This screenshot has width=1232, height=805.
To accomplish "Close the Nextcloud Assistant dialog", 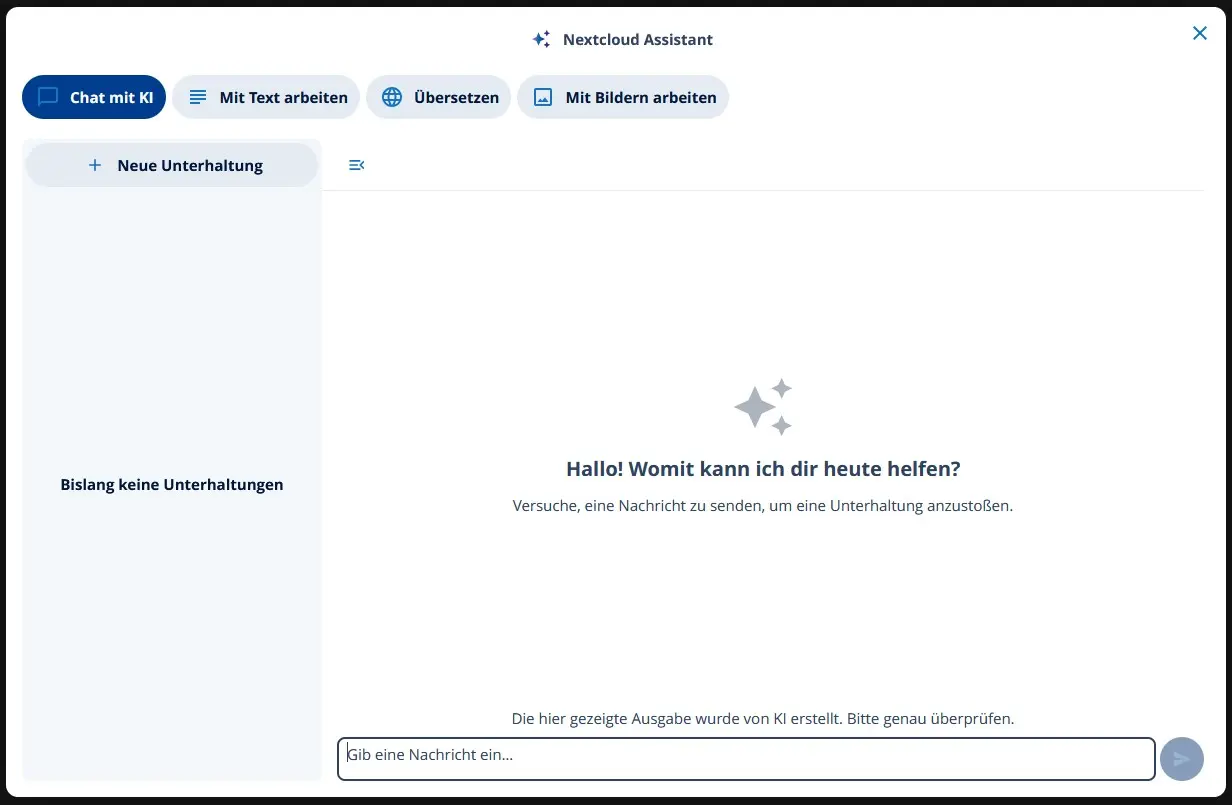I will pos(1199,32).
